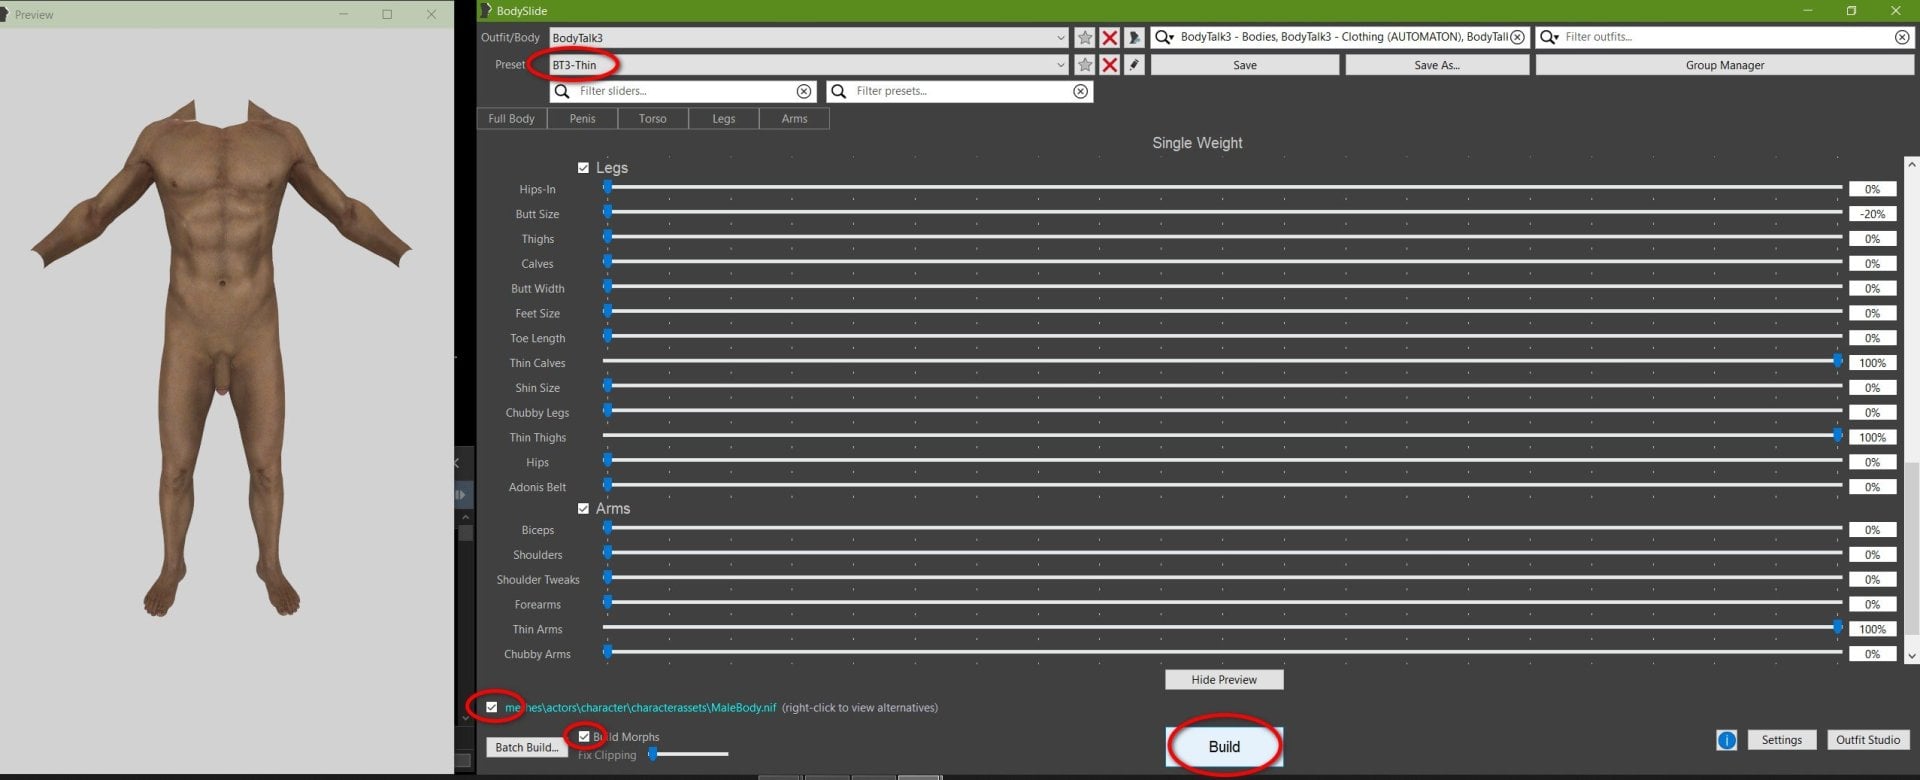
Task: Open the Torso tab
Action: (x=652, y=119)
